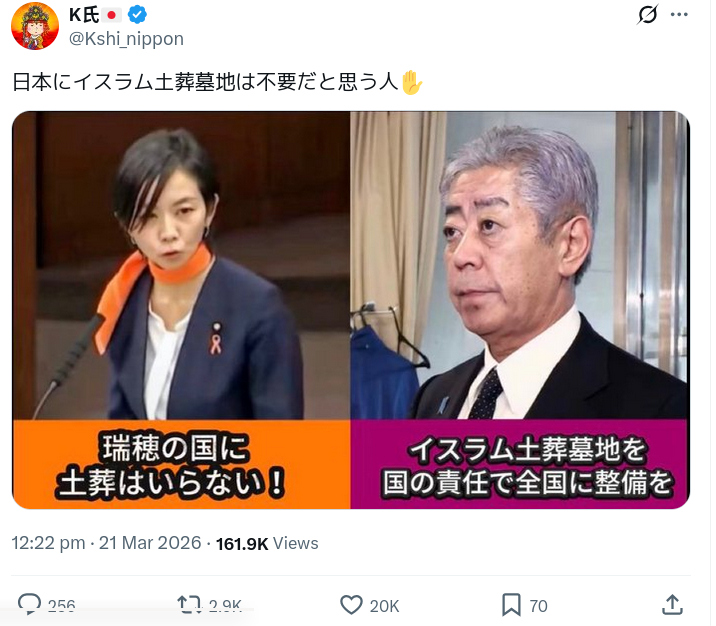Share the post via upload icon
The height and width of the screenshot is (626, 716).
point(672,605)
